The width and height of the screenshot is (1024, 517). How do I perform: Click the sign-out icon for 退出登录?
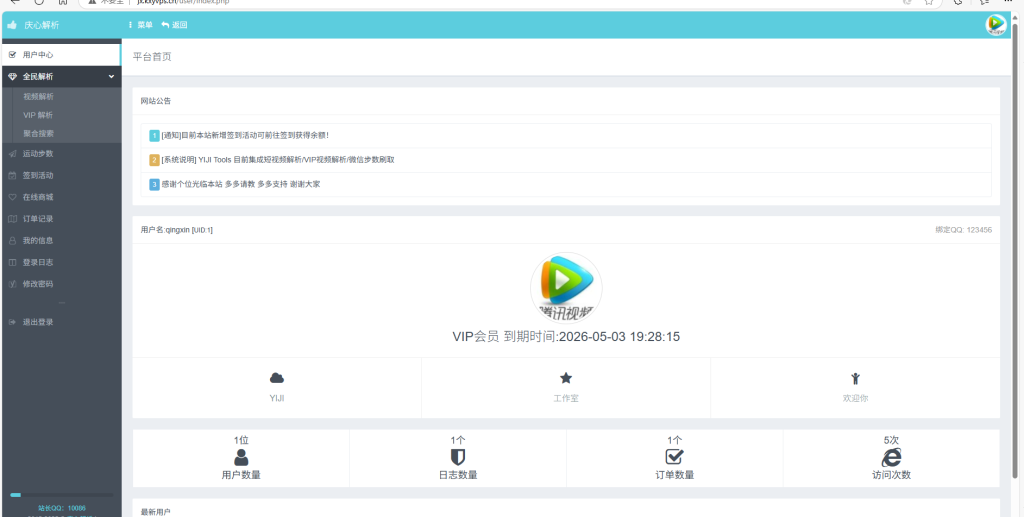click(x=12, y=322)
